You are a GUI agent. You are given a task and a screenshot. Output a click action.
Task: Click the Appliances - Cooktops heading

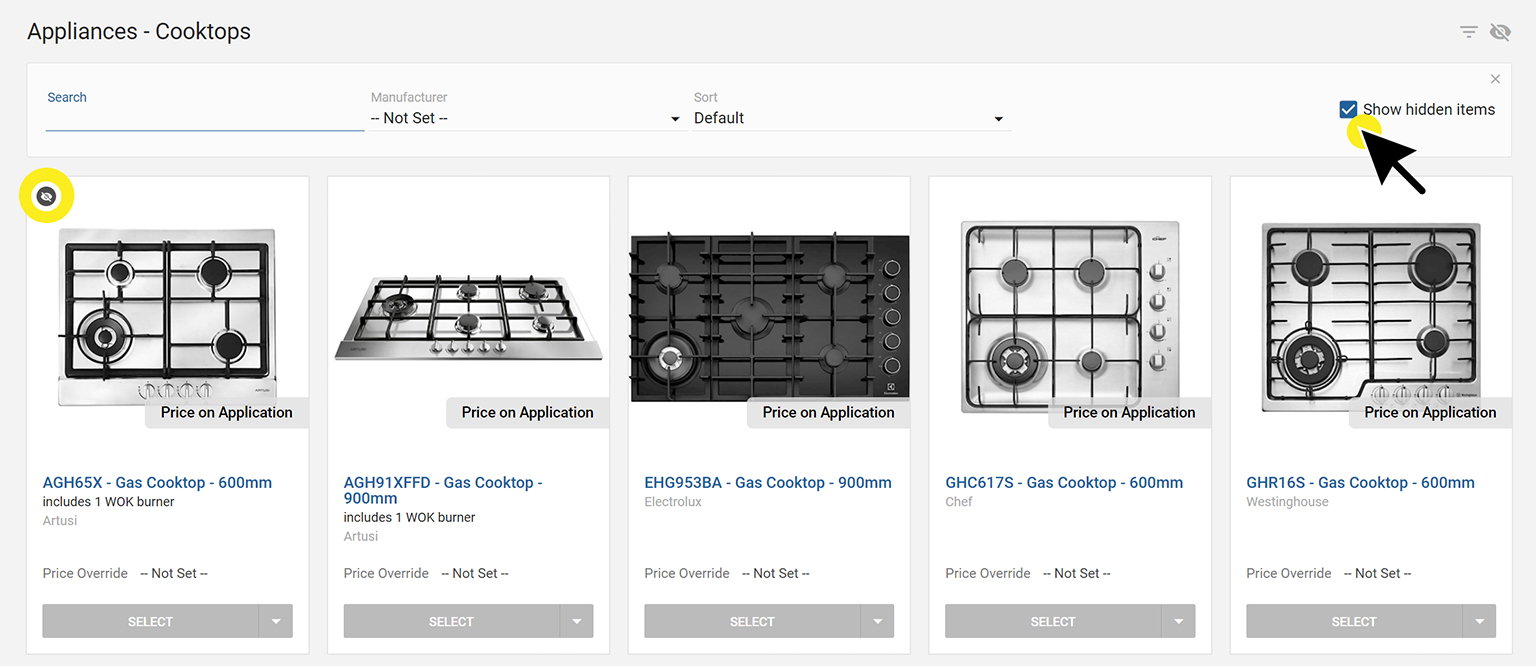click(x=139, y=32)
